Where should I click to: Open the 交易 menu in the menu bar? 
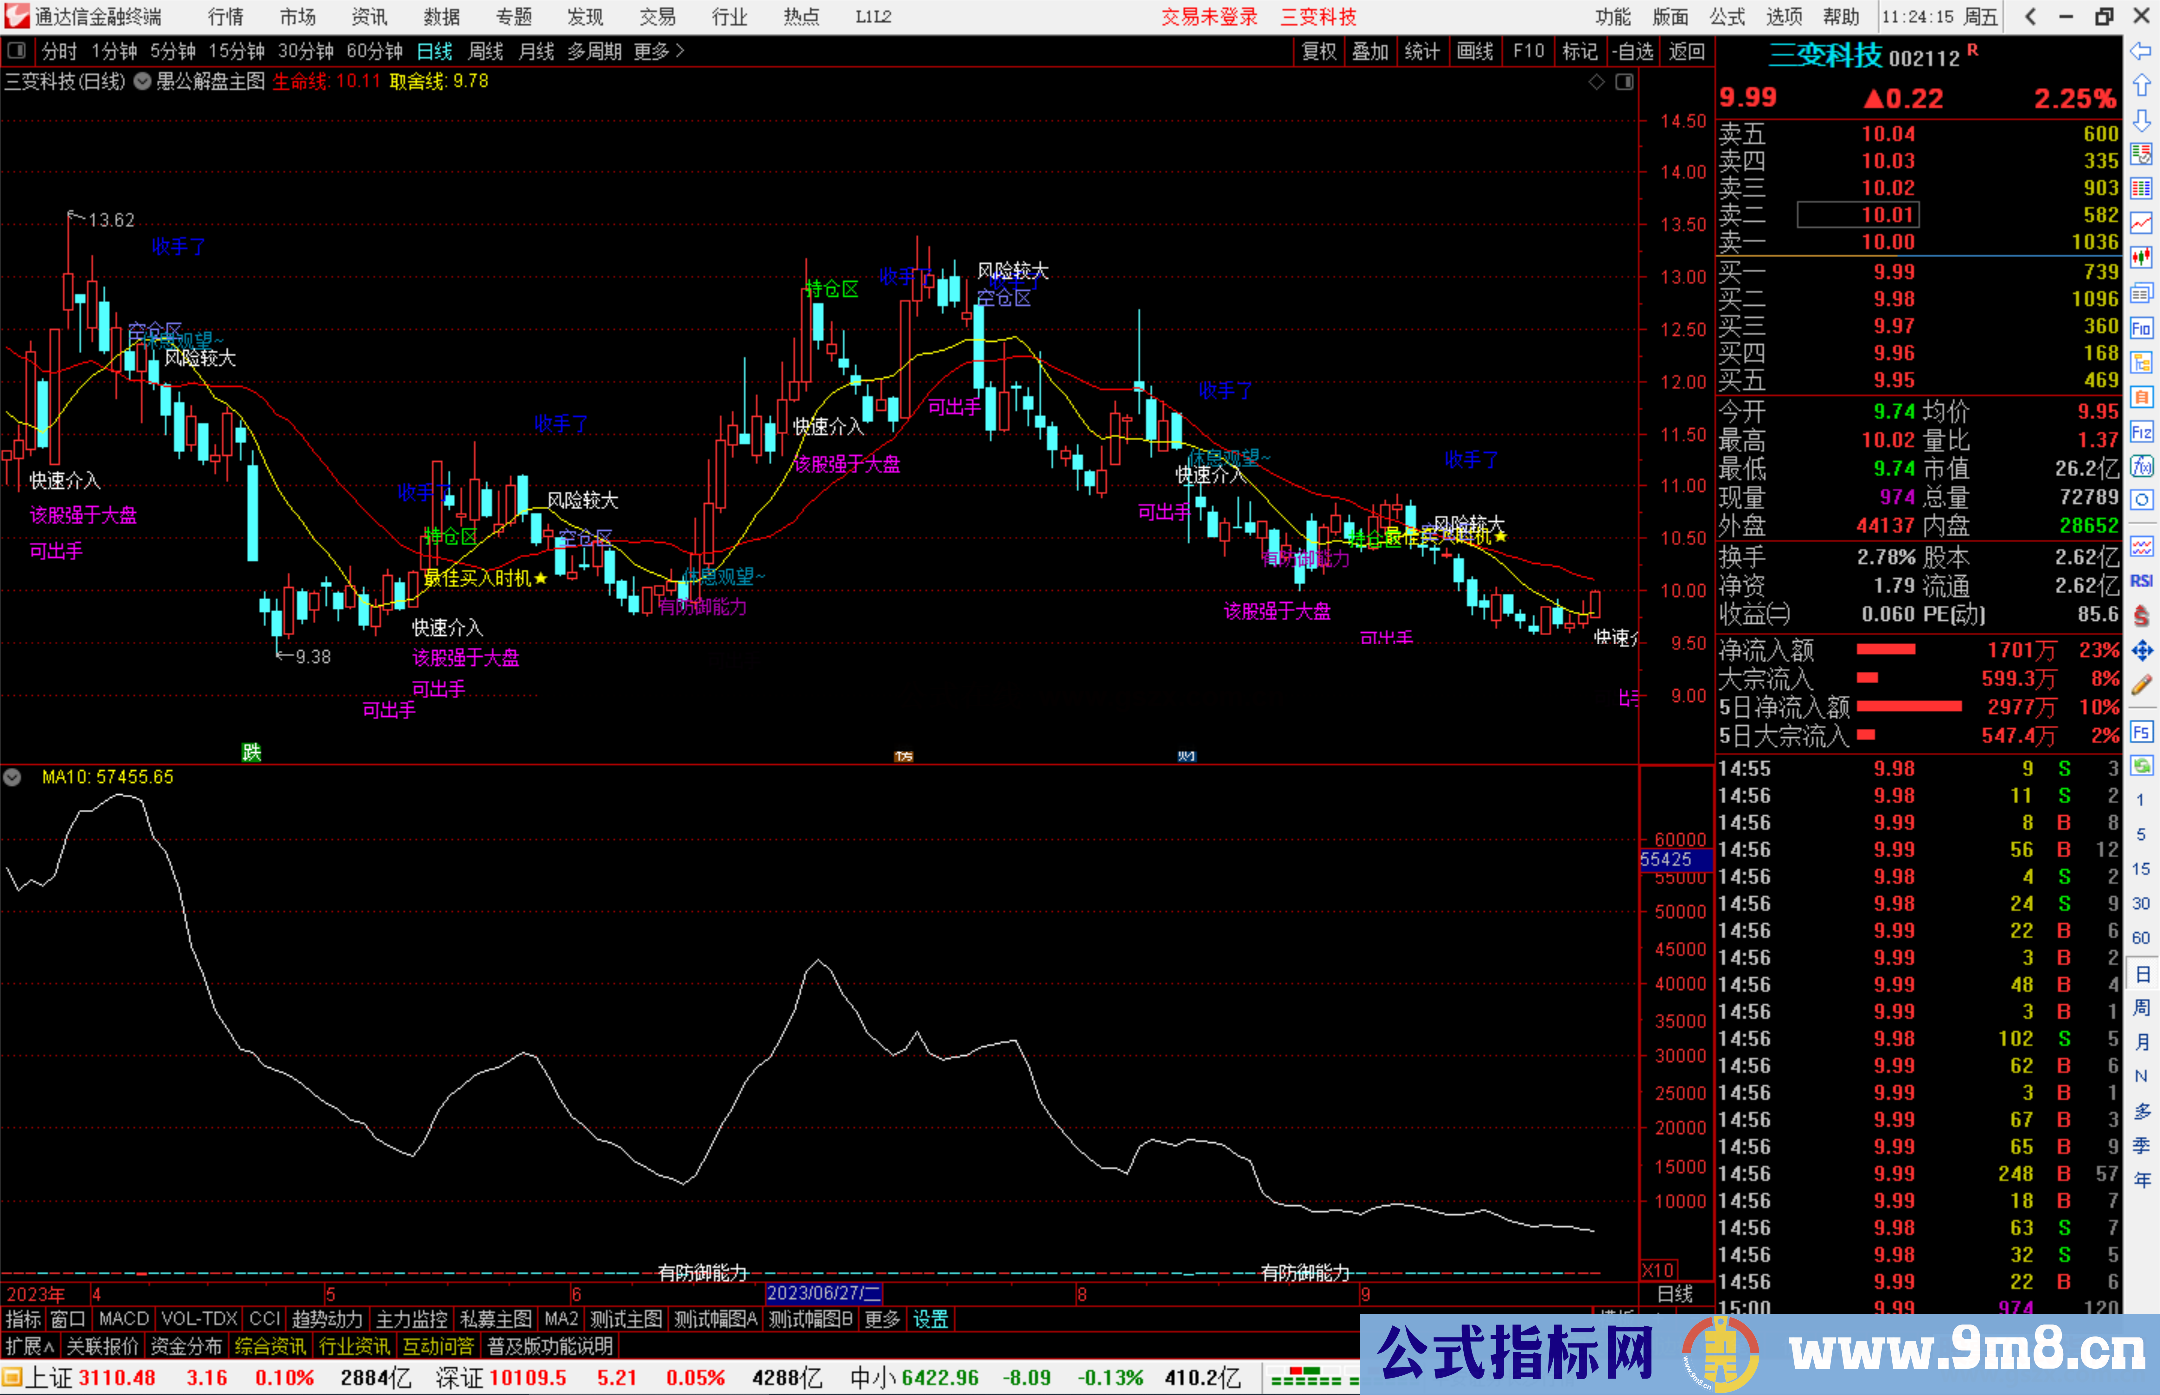tap(657, 17)
